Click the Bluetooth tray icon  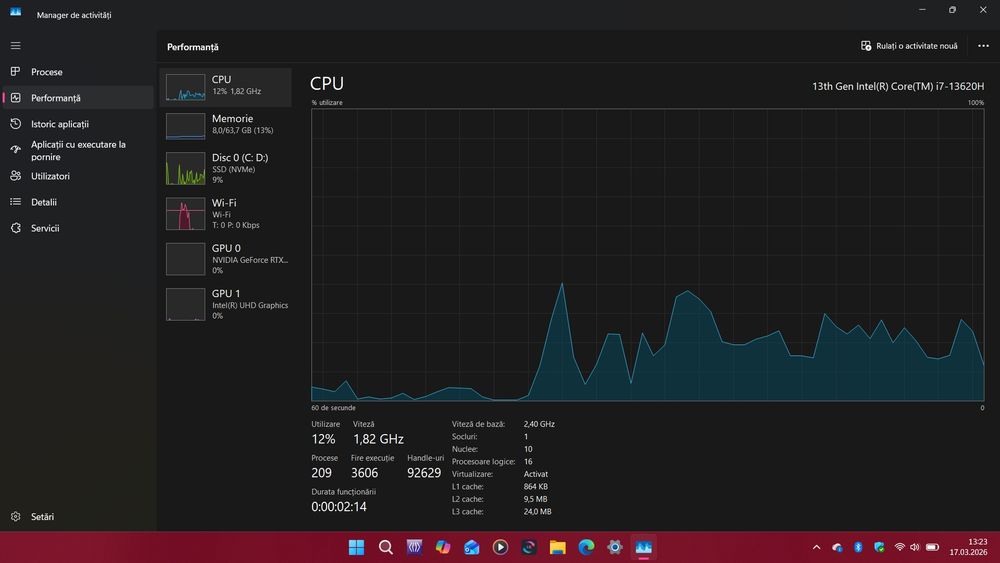pos(858,547)
